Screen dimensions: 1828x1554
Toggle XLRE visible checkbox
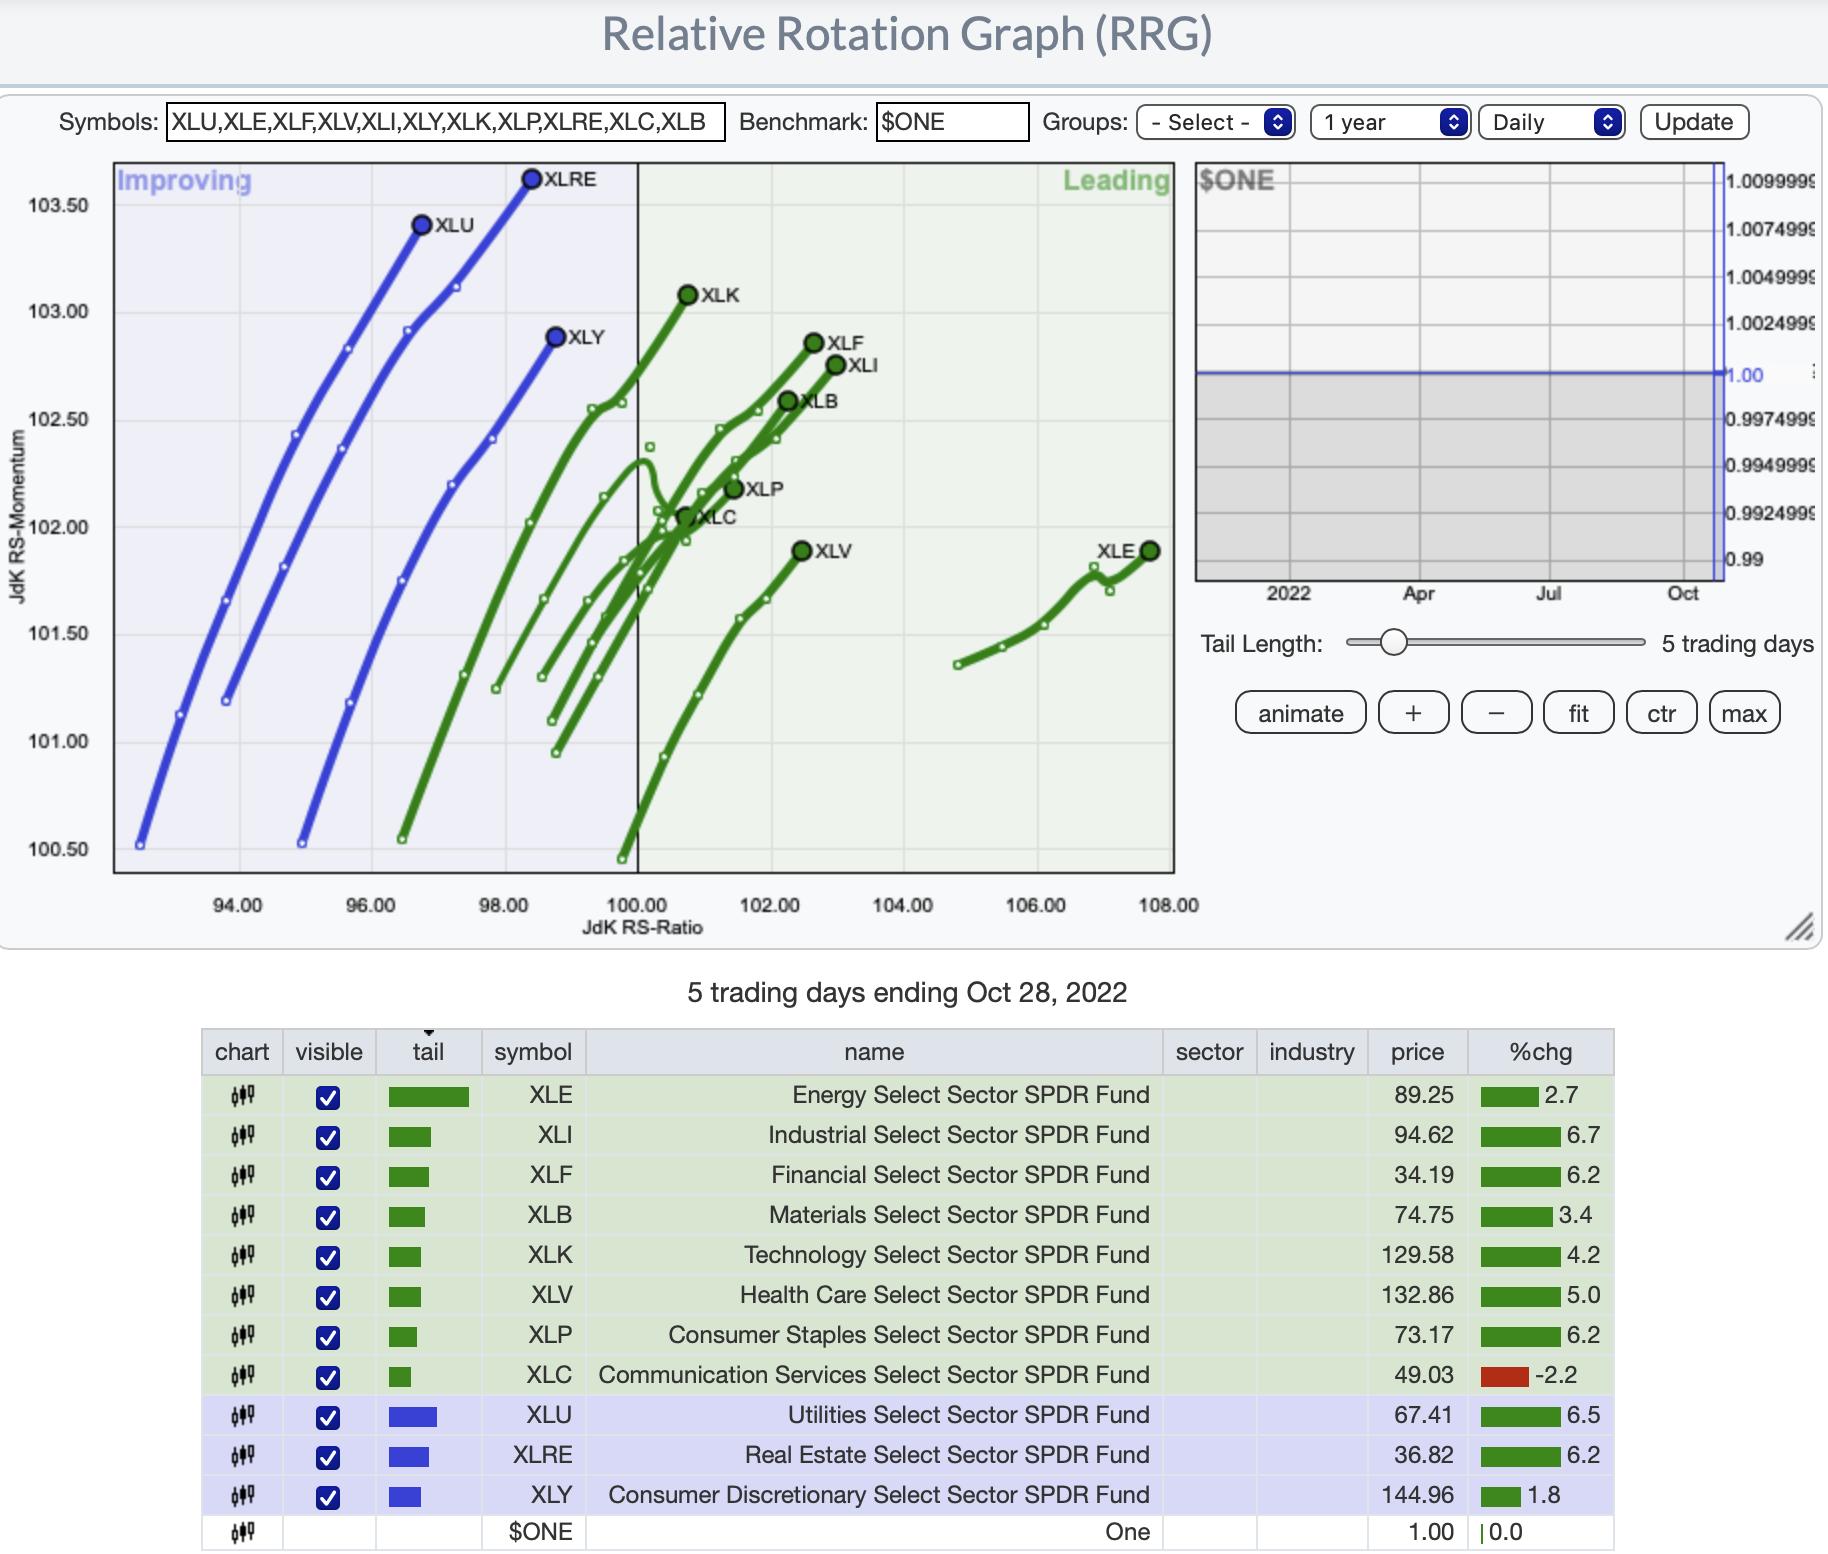tap(328, 1457)
